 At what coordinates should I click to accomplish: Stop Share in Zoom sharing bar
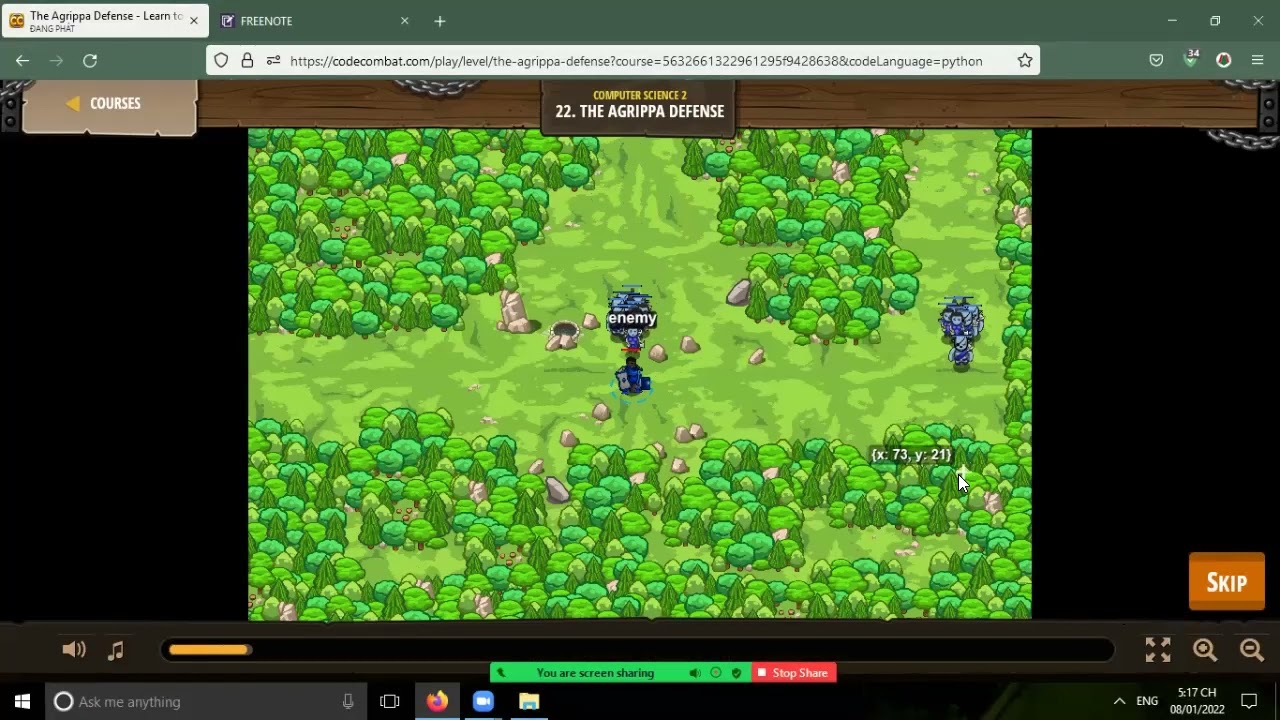(x=793, y=673)
